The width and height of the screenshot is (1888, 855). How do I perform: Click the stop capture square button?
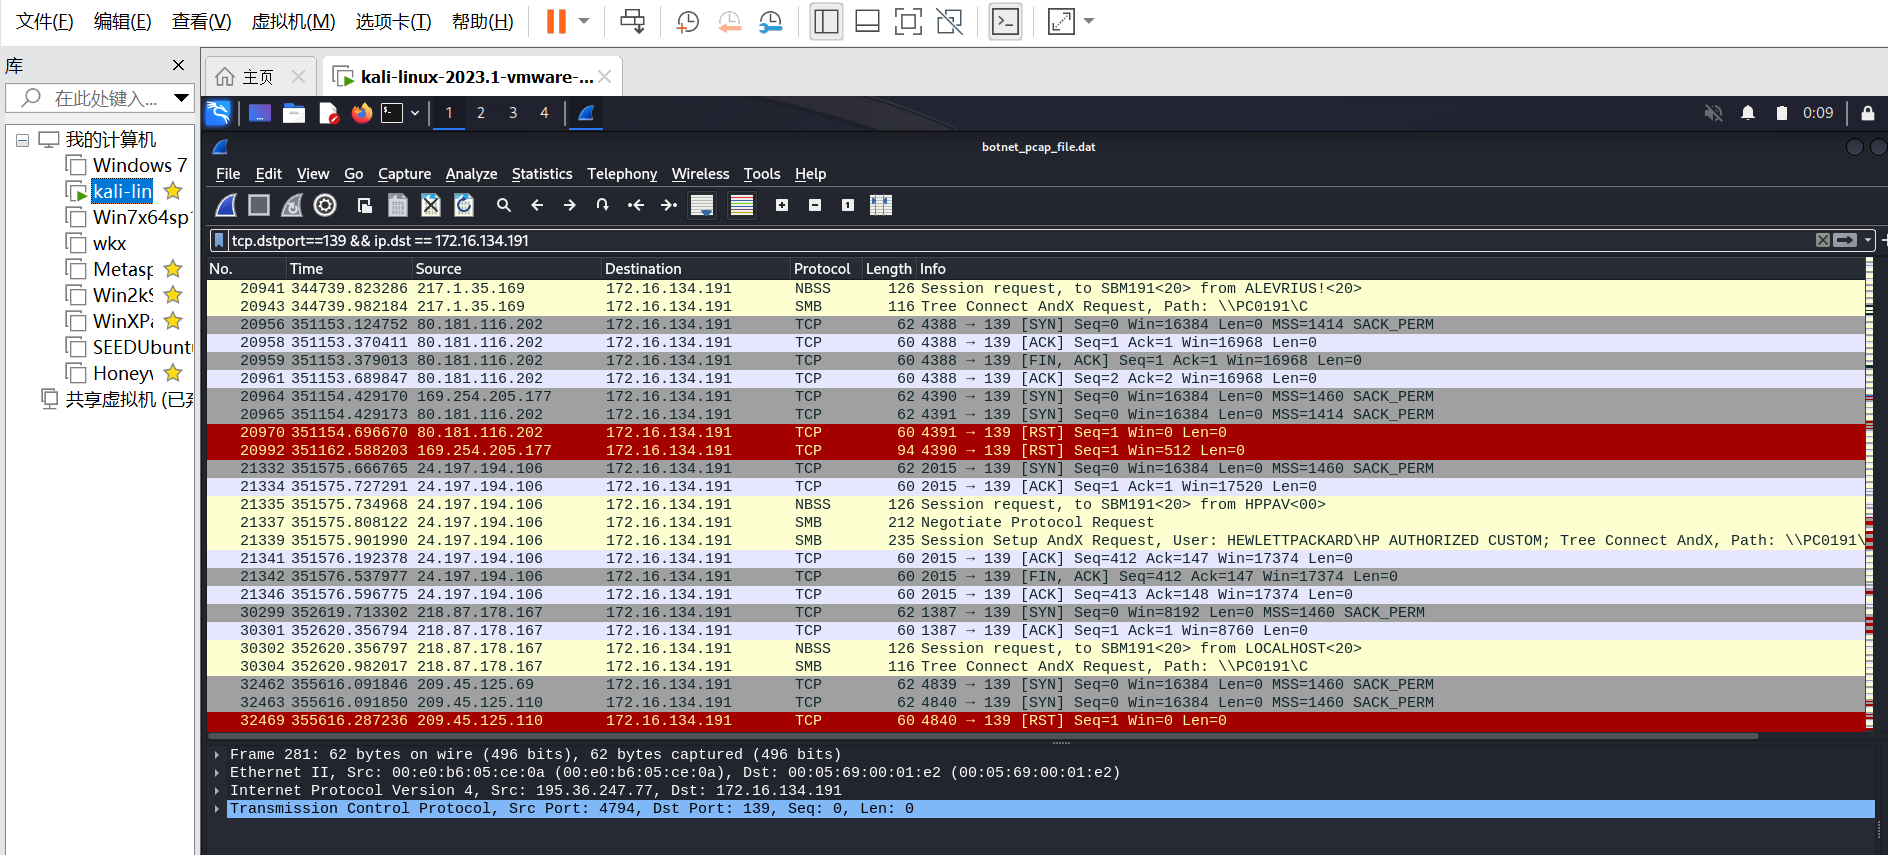point(259,205)
